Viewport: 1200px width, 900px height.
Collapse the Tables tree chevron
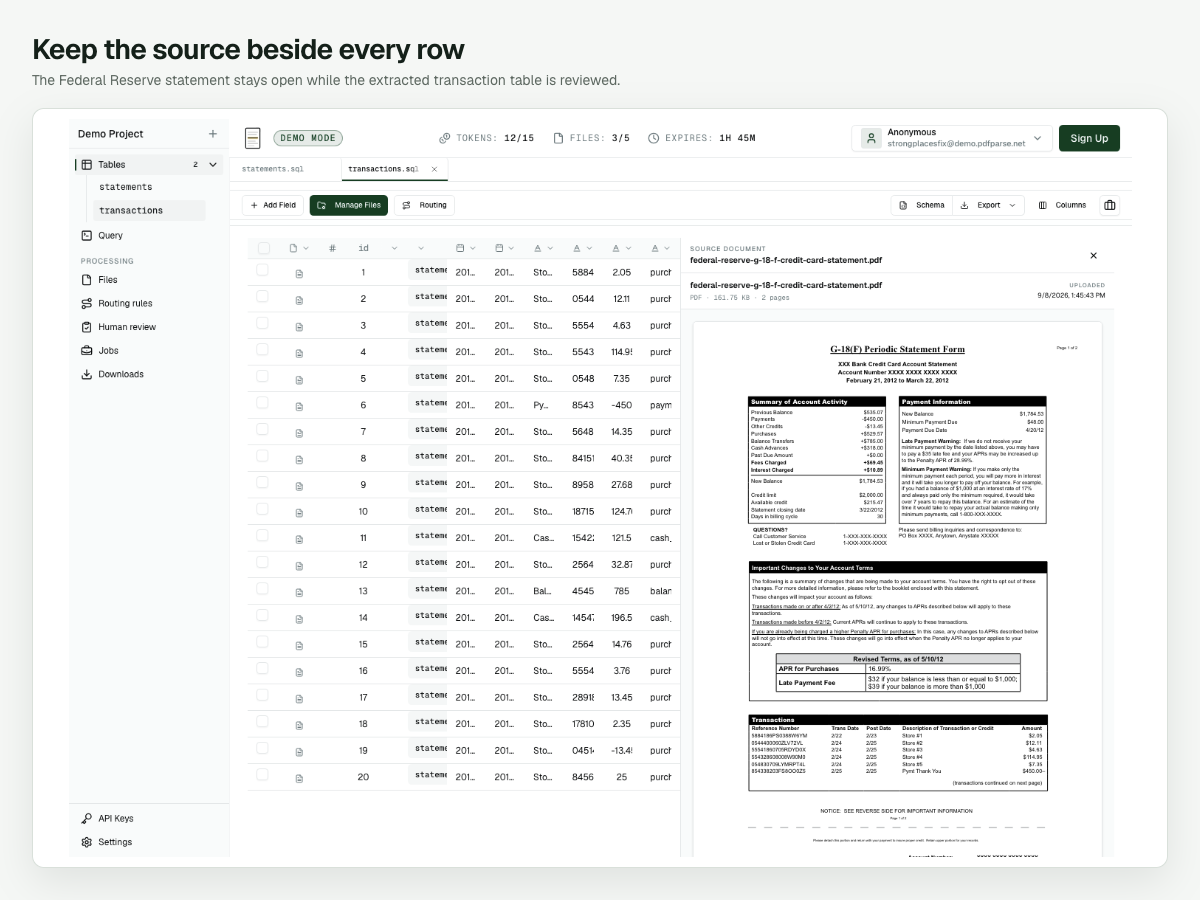coord(213,164)
